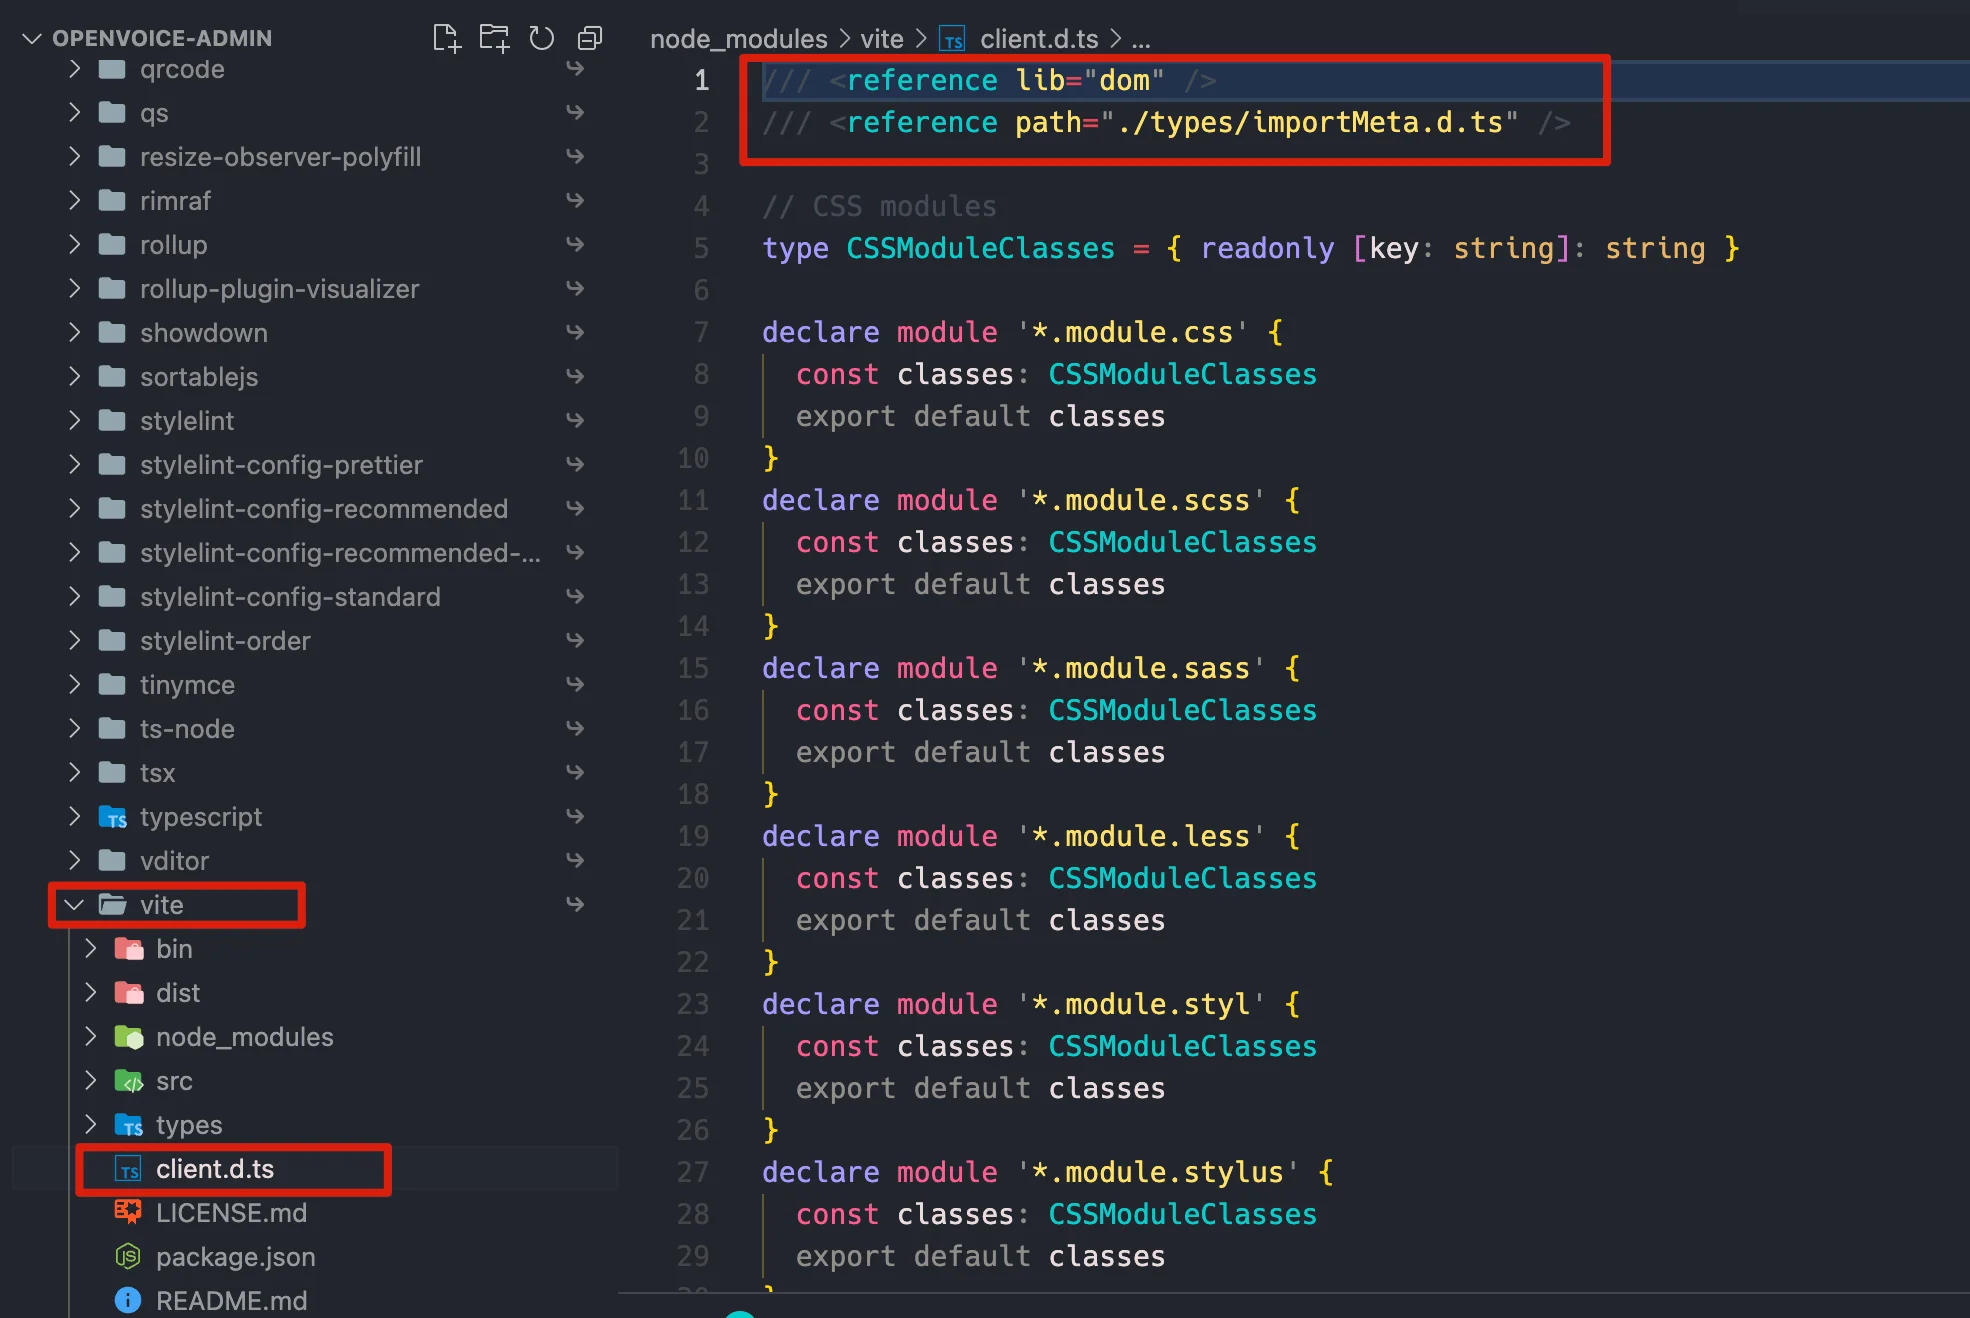Click the symlink arrow icon next to stylelint-order
The image size is (1970, 1318).
575,640
